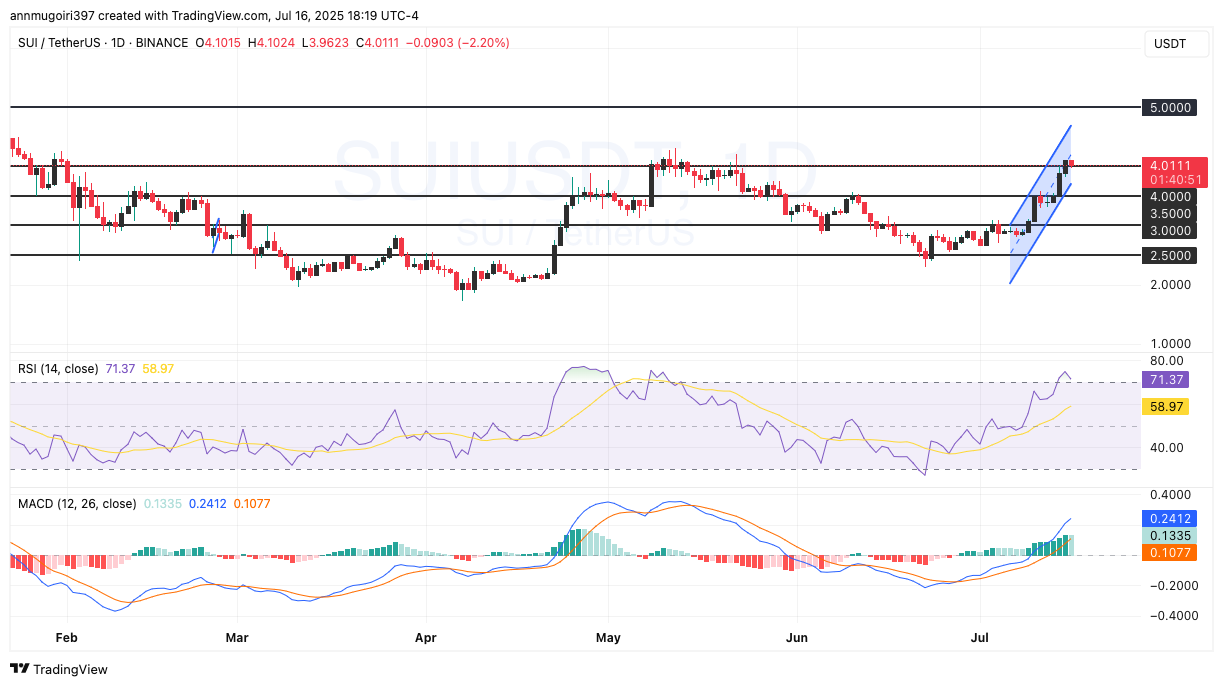Click the yellow 58.97 RSI axis tag
Image resolution: width=1223 pixels, height=686 pixels.
1165,407
